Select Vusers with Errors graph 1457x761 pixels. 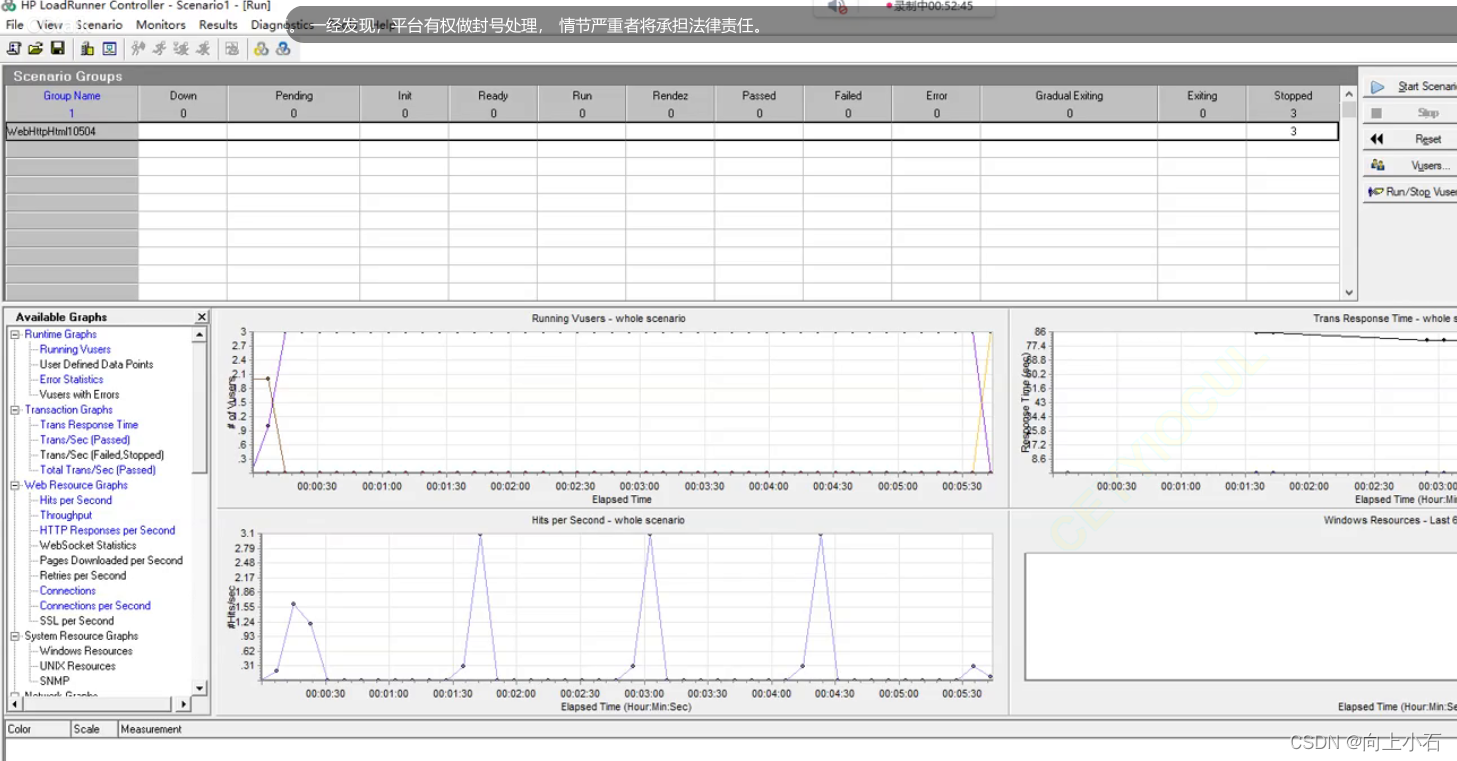pos(79,394)
